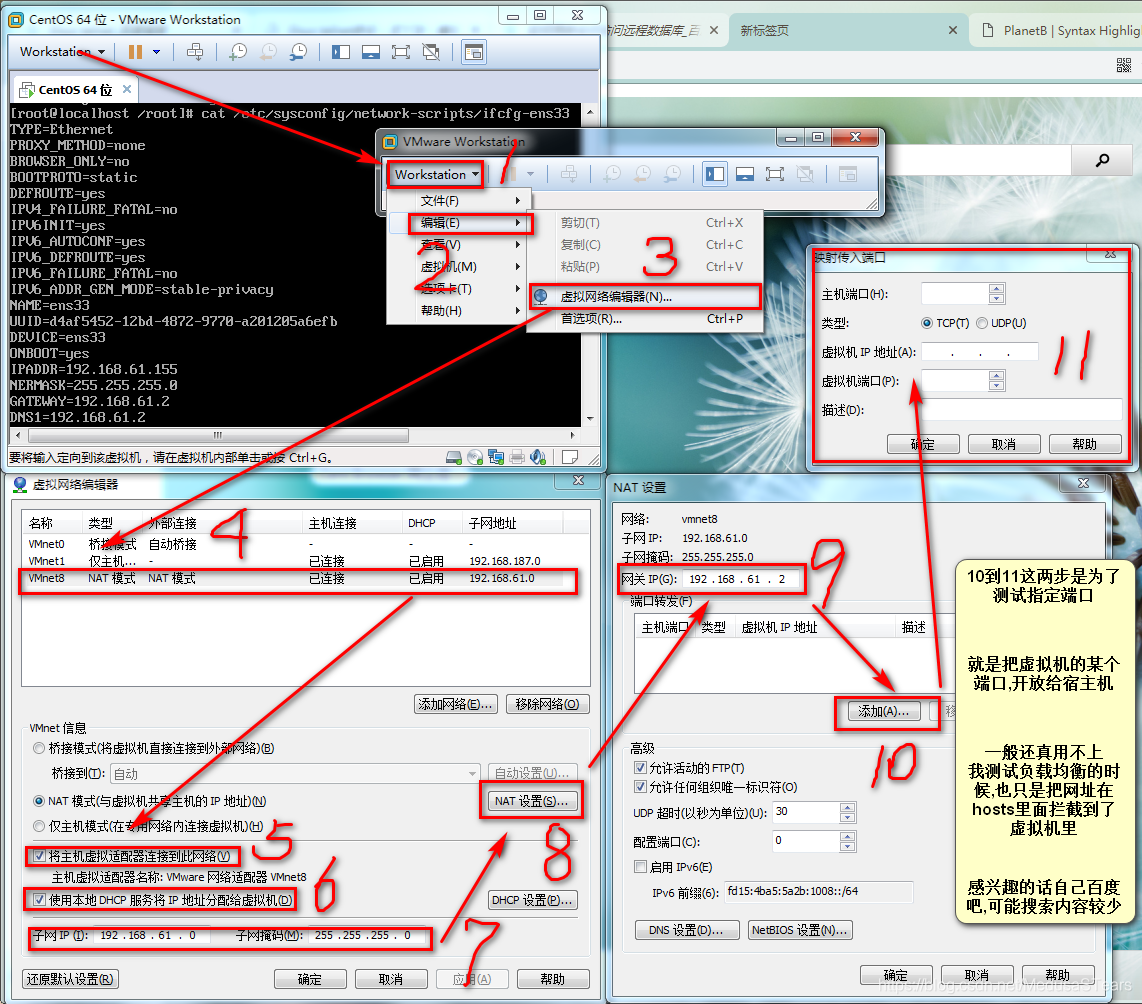This screenshot has width=1142, height=1004.
Task: Click 添加网络(E)... button
Action: tap(456, 704)
